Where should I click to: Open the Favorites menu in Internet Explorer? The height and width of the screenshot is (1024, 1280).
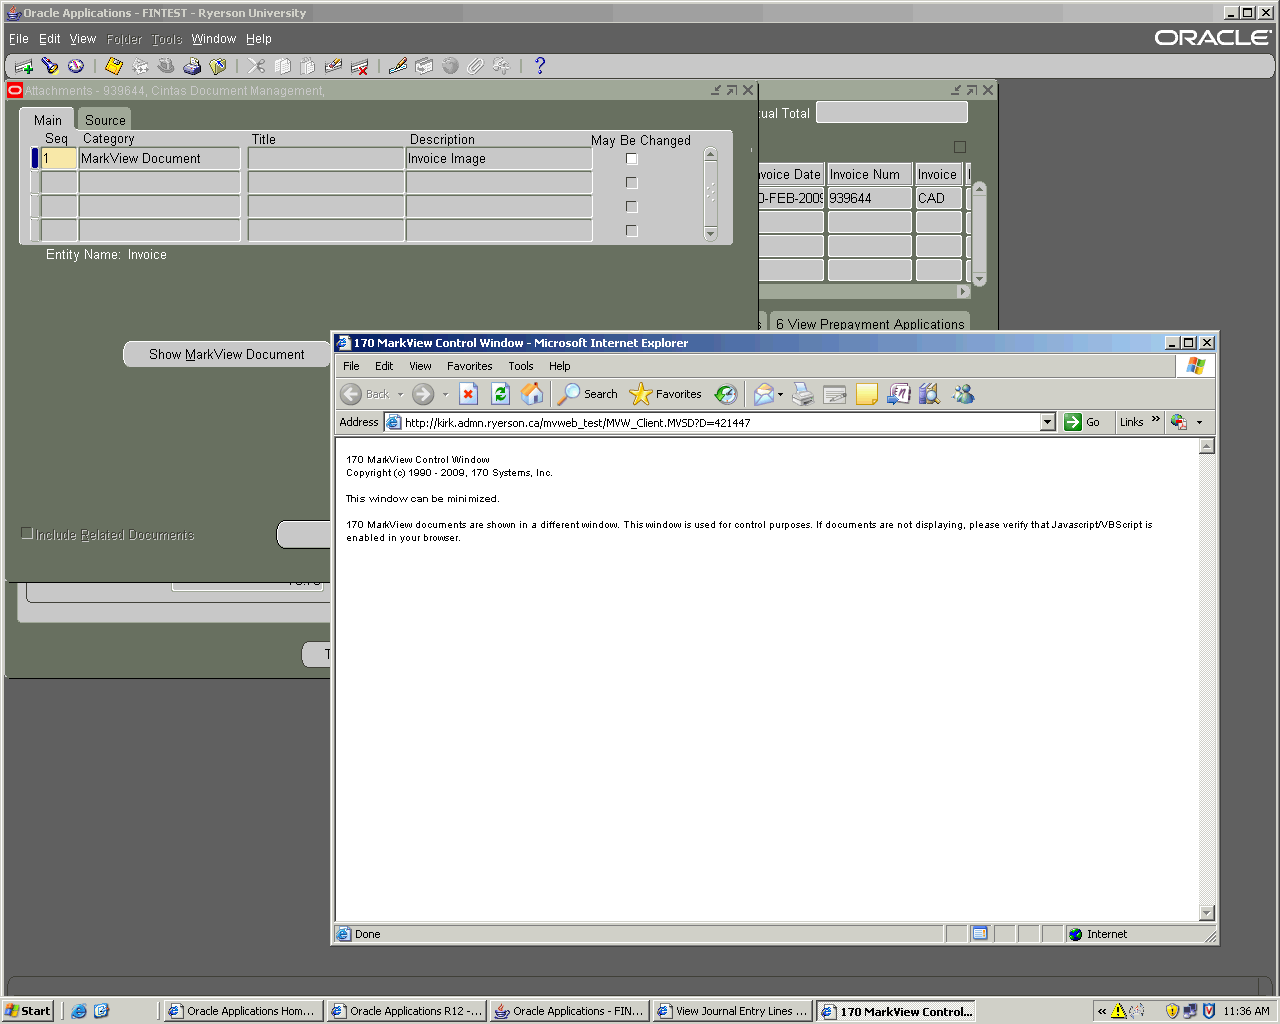pos(469,366)
